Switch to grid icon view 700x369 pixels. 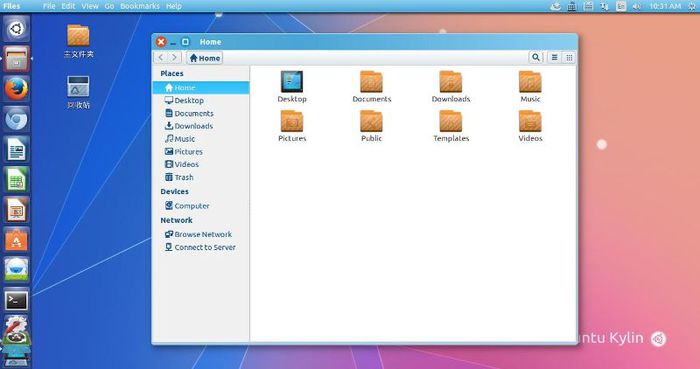click(x=569, y=58)
